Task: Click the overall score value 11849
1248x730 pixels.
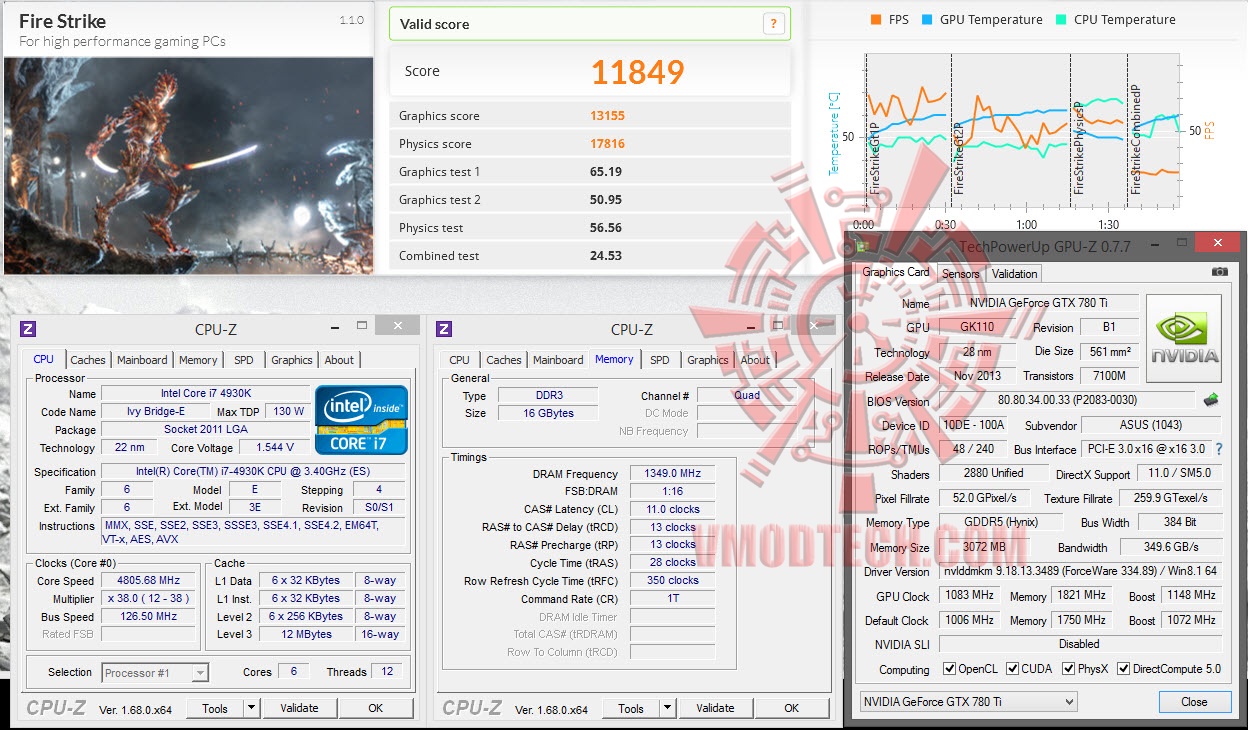Action: click(637, 72)
